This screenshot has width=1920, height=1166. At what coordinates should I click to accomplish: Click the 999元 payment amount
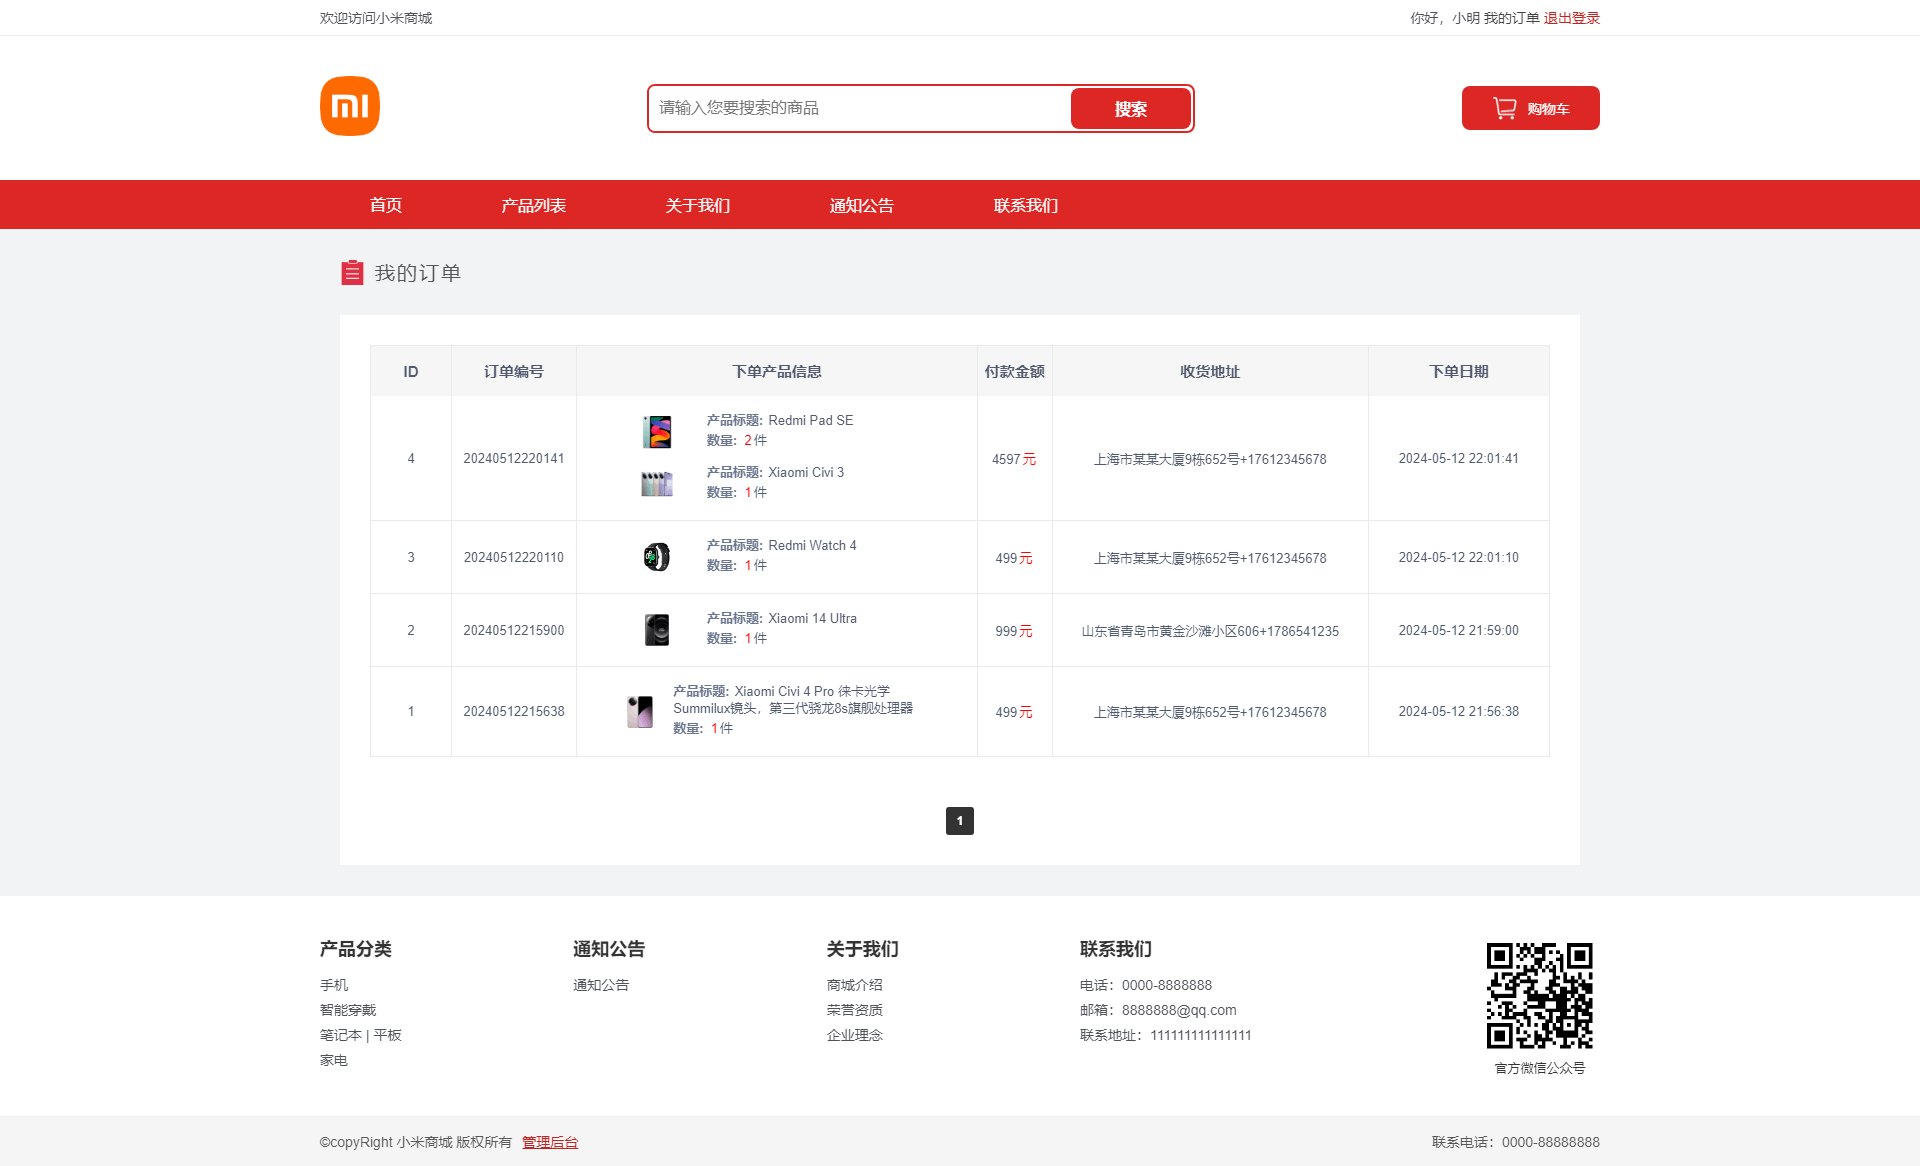click(1014, 631)
